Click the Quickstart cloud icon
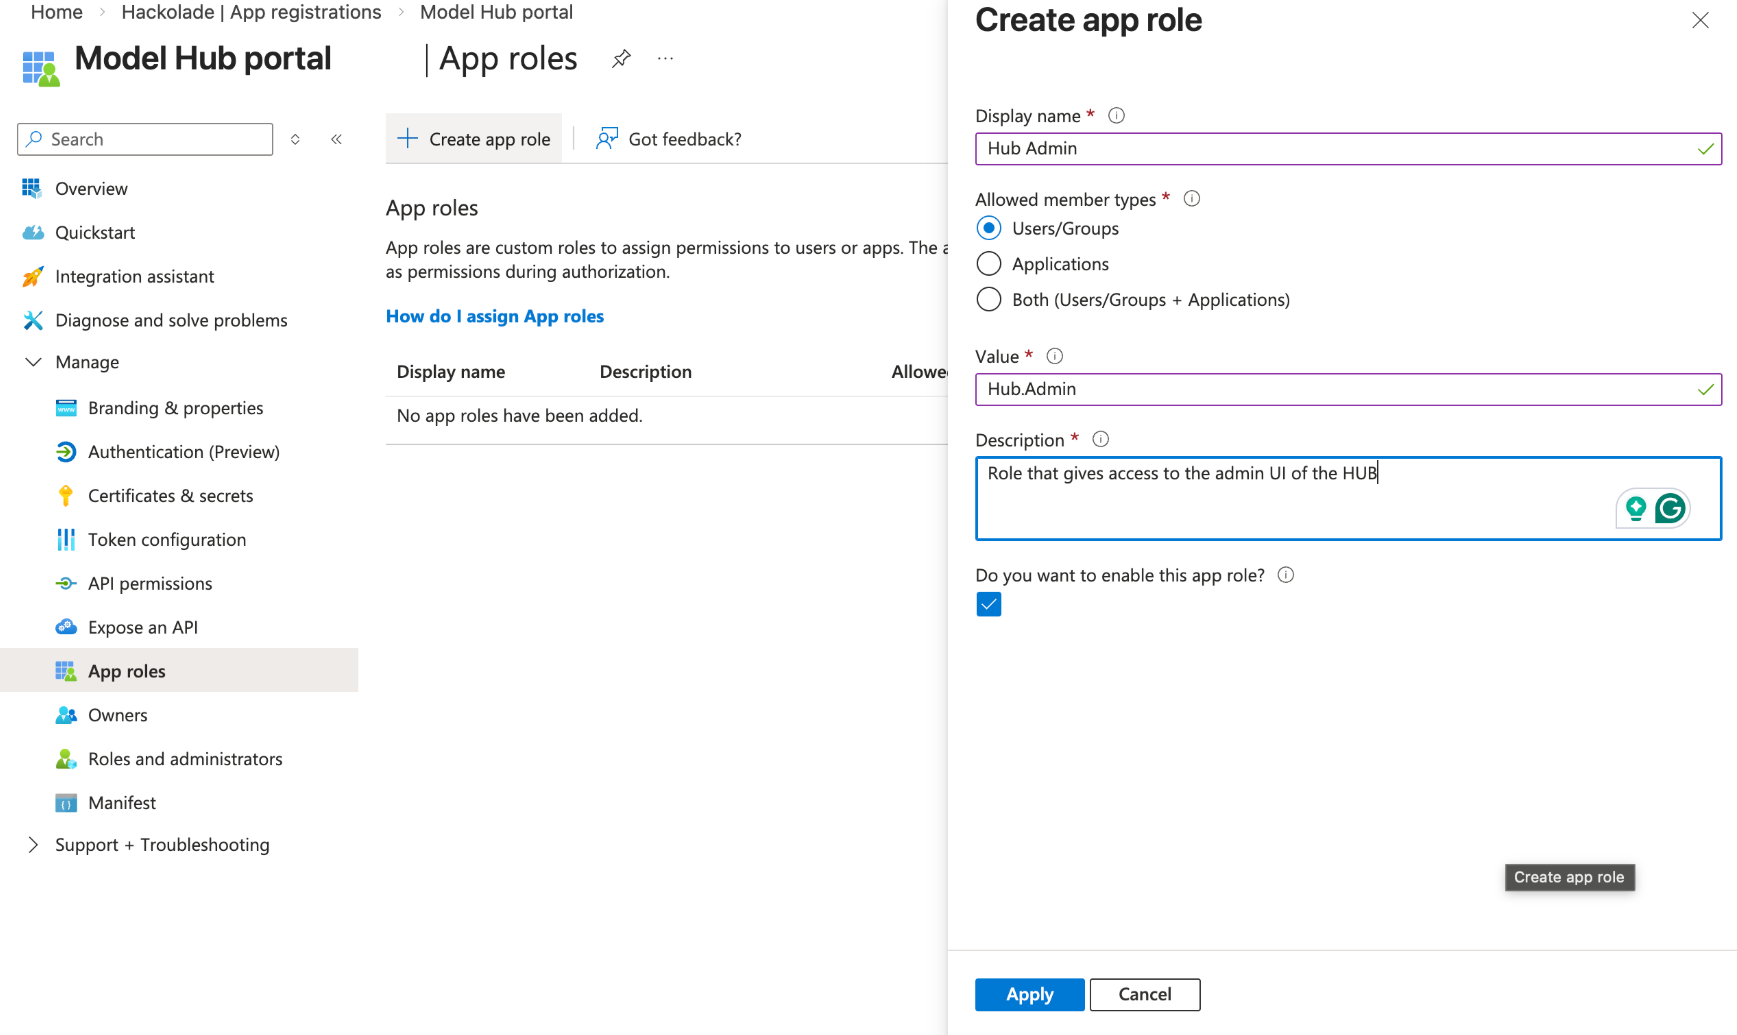Viewport: 1737px width, 1035px height. coord(33,232)
